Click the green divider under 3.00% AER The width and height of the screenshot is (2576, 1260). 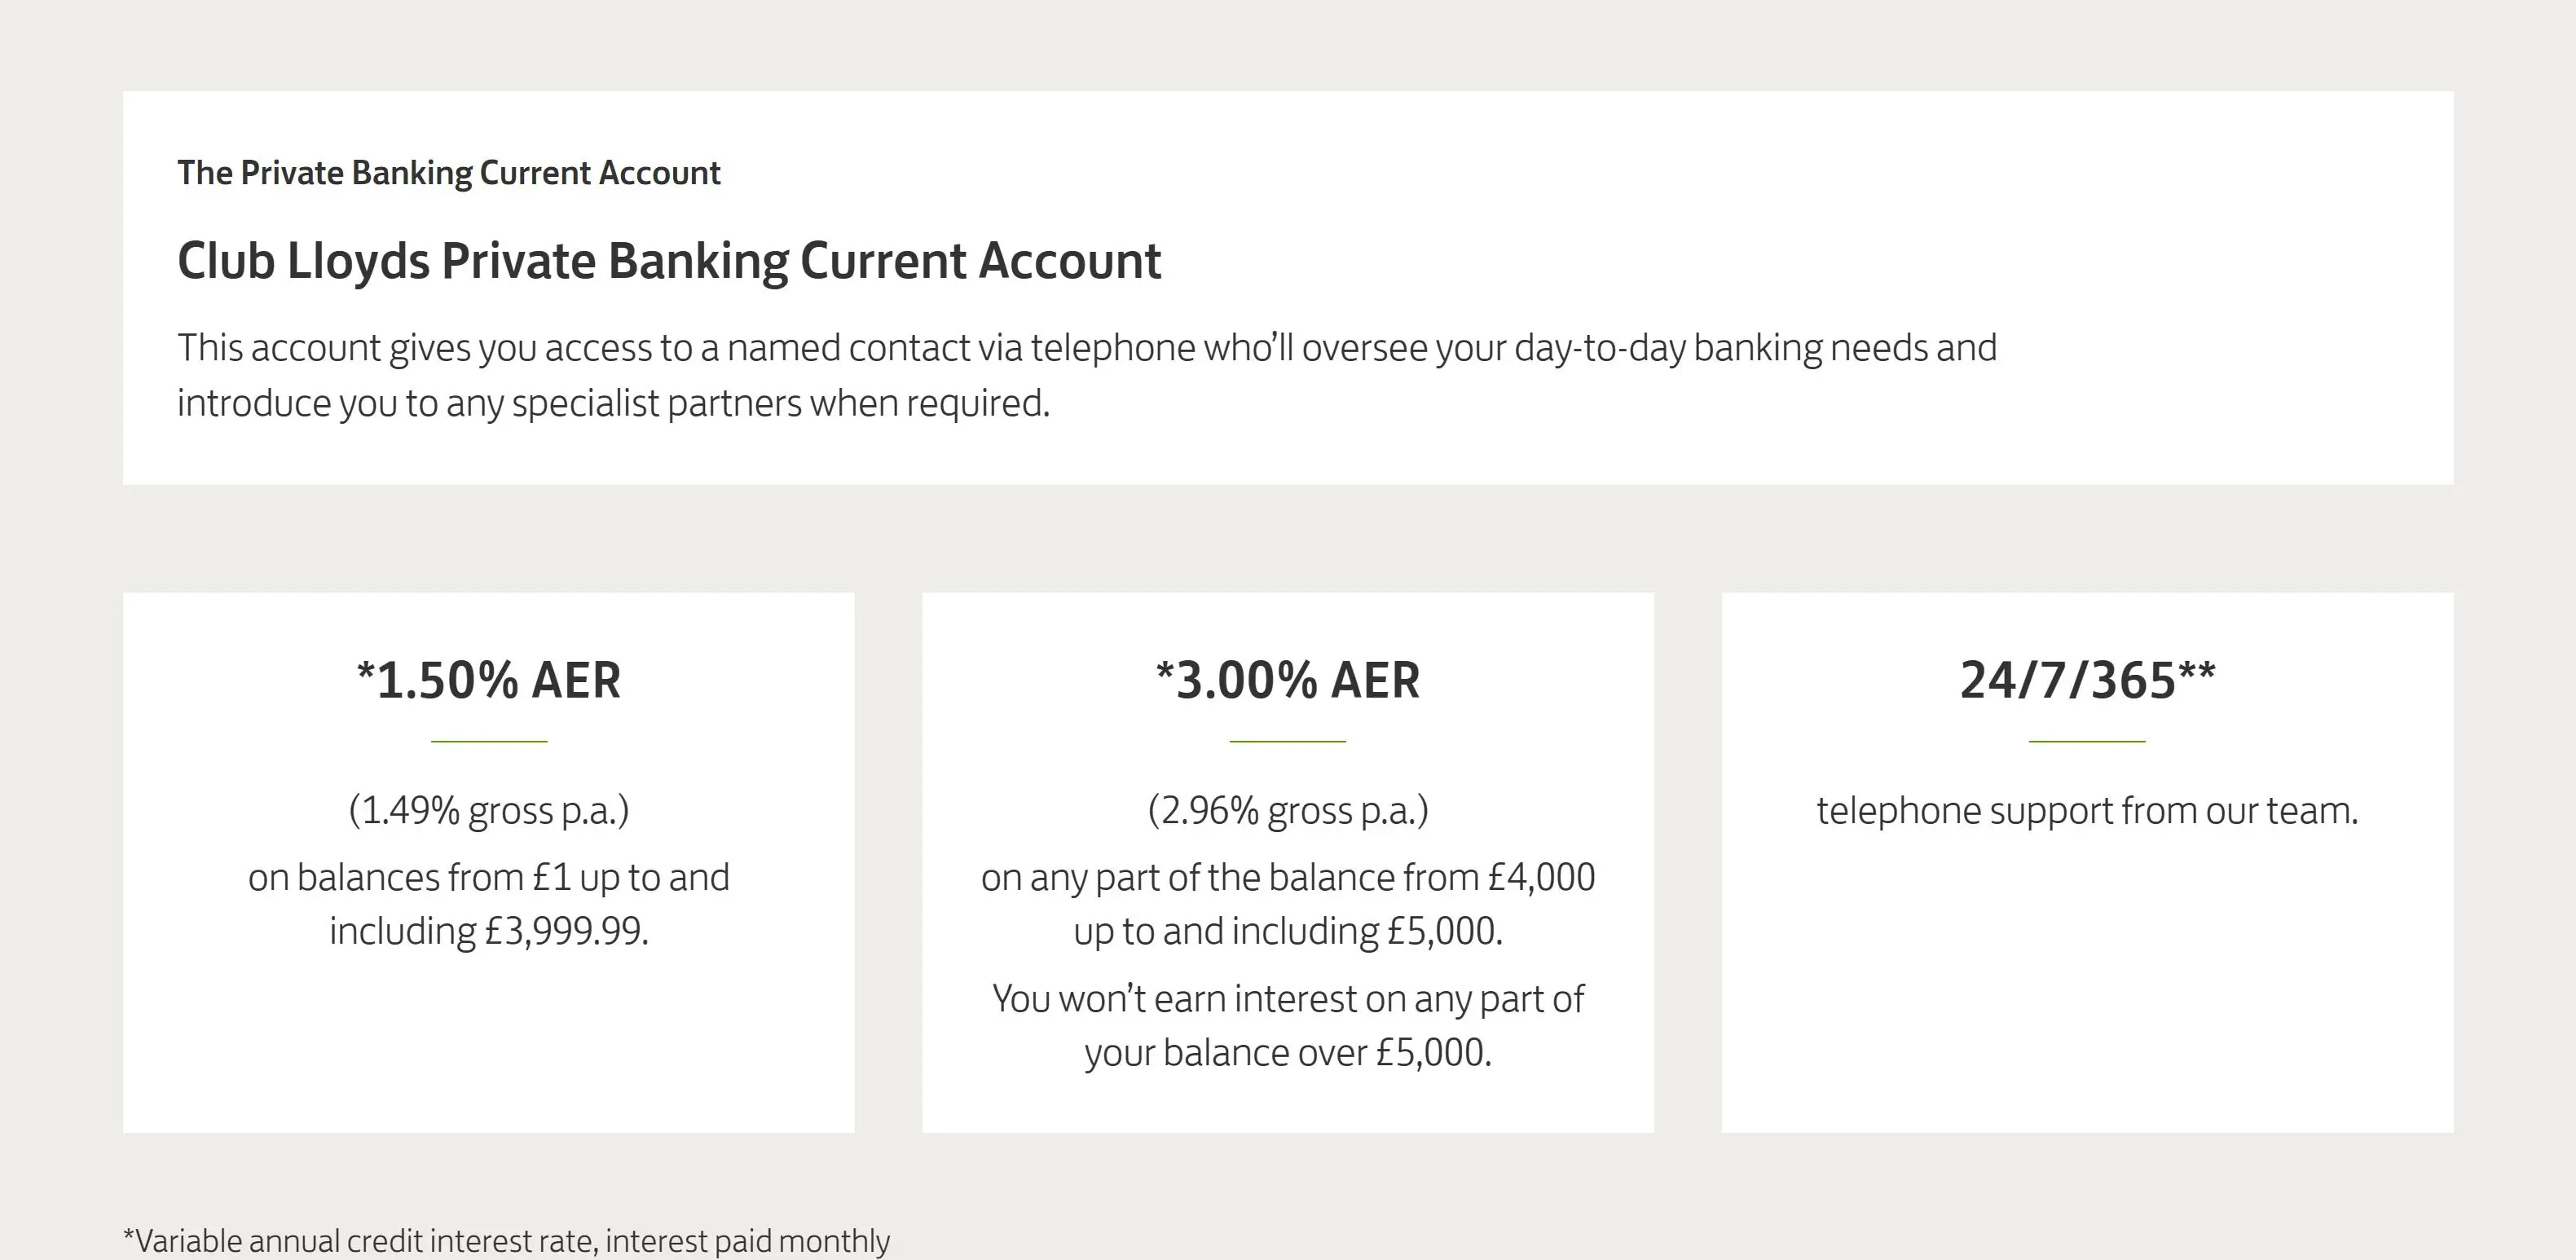click(x=1288, y=741)
